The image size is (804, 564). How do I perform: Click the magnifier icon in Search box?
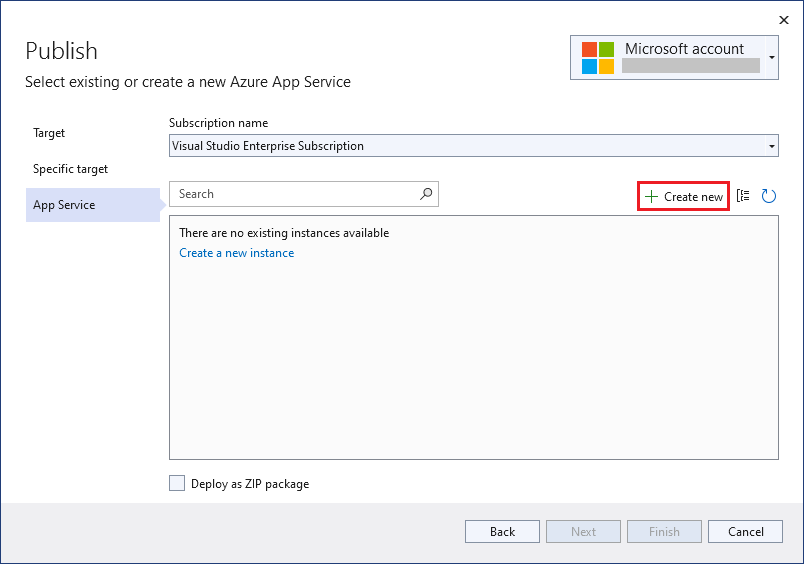click(x=426, y=194)
